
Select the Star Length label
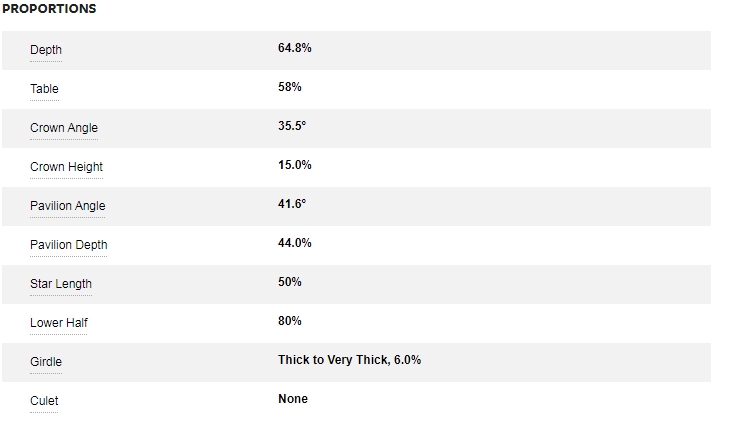click(61, 284)
